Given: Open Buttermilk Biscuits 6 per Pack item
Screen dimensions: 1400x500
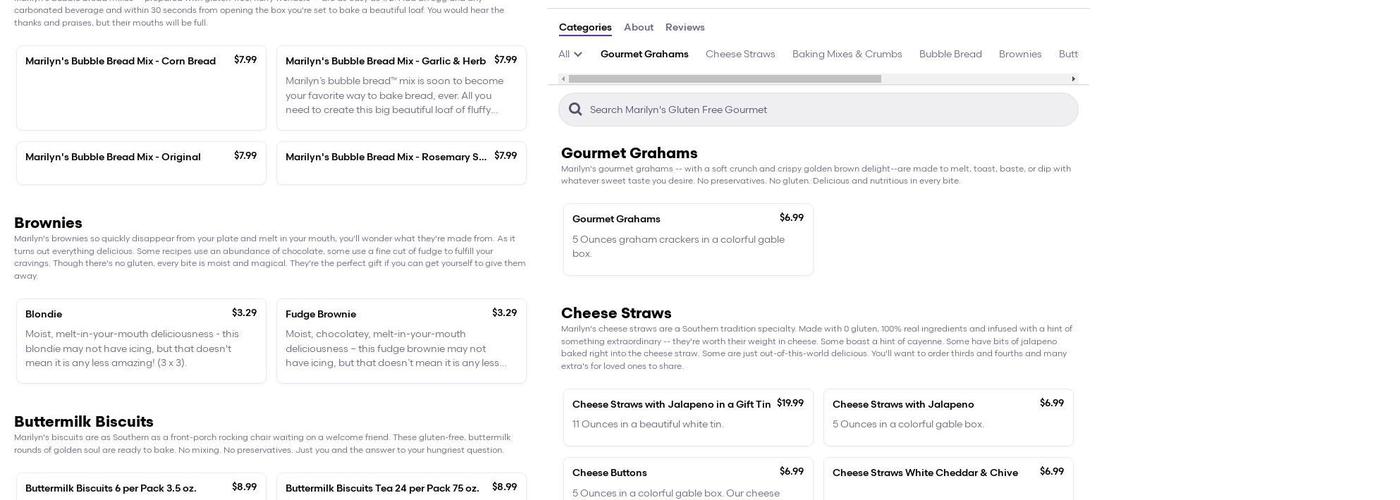Looking at the screenshot, I should [x=141, y=487].
